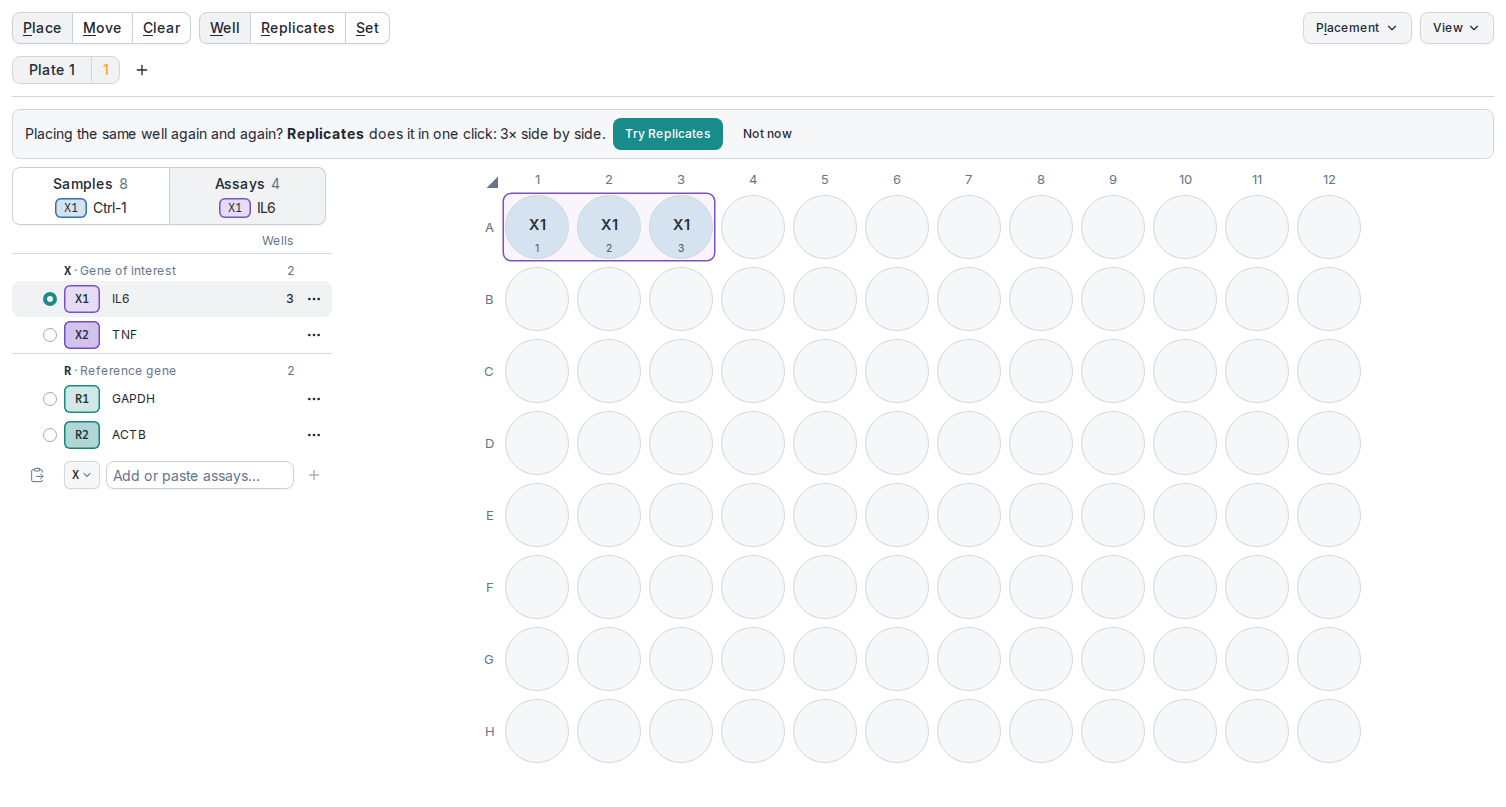Focus the Add or paste assays field
1506x807 pixels.
(x=200, y=475)
